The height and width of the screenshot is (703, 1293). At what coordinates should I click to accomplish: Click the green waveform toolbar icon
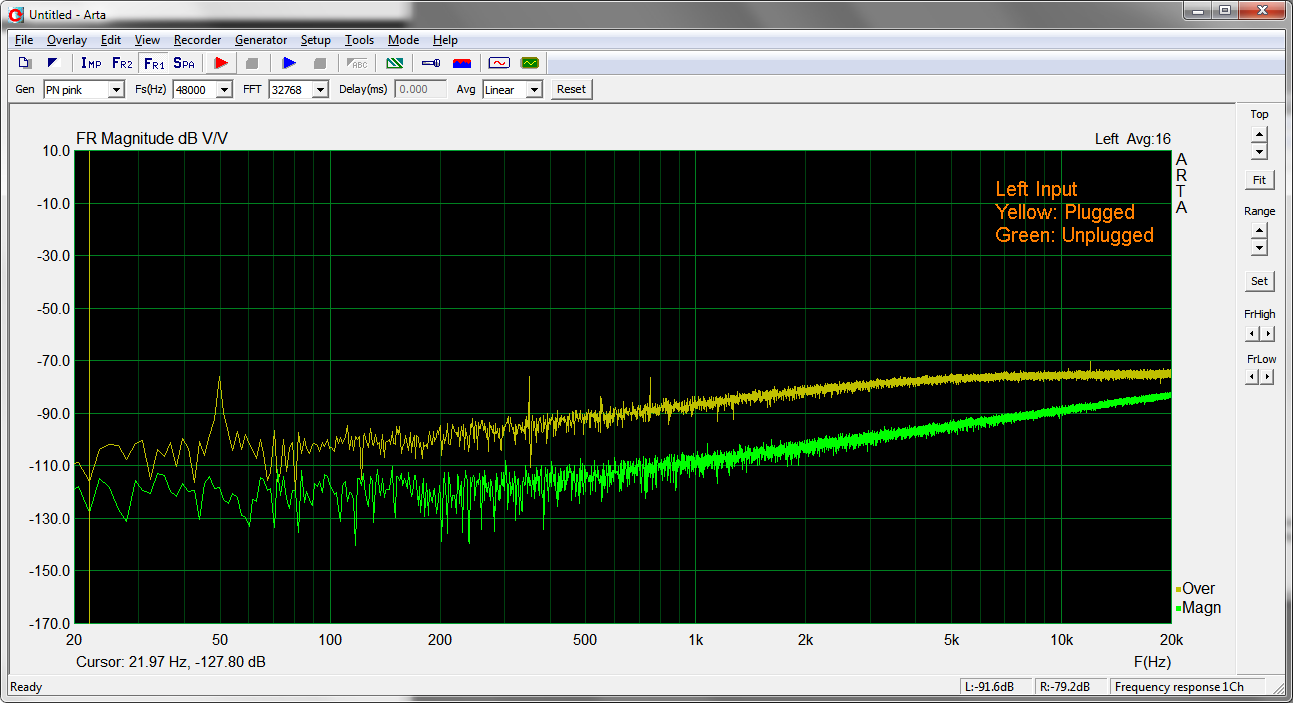pos(529,63)
